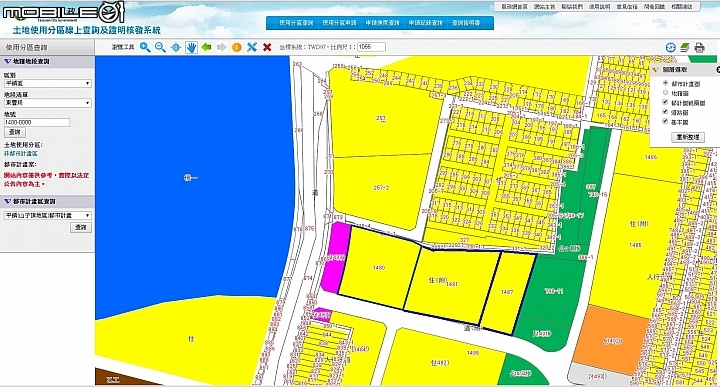Open the print map printer icon
The height and width of the screenshot is (387, 720).
pyautogui.click(x=699, y=47)
